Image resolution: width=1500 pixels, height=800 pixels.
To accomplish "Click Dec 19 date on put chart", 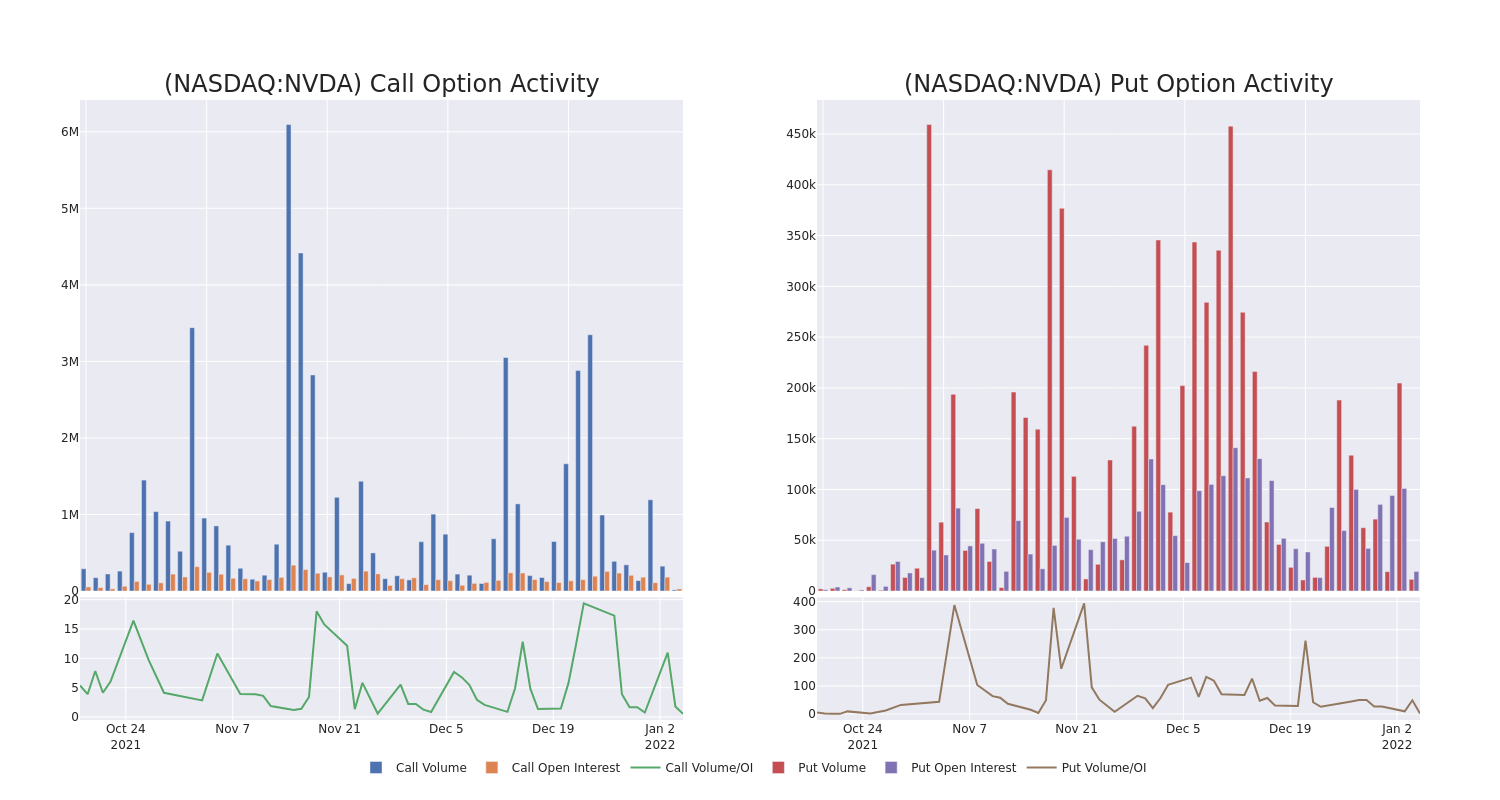I will point(1290,729).
